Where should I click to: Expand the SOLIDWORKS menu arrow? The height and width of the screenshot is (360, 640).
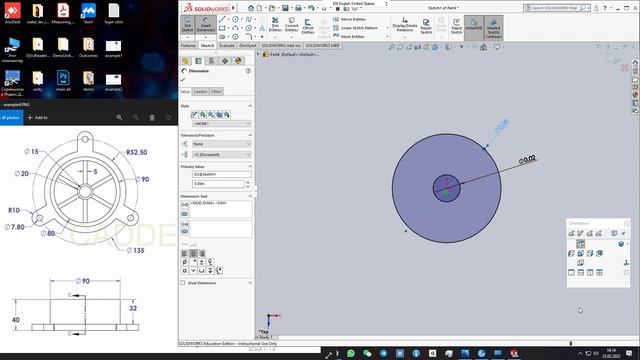coord(233,8)
